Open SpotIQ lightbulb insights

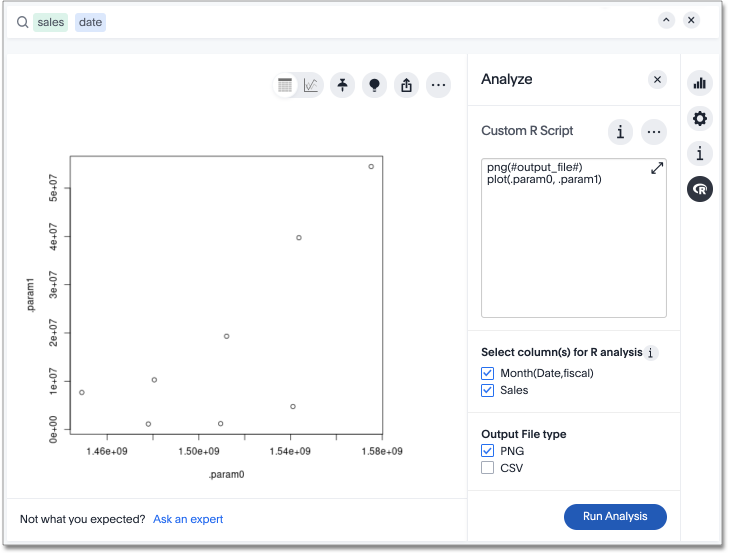tap(375, 86)
